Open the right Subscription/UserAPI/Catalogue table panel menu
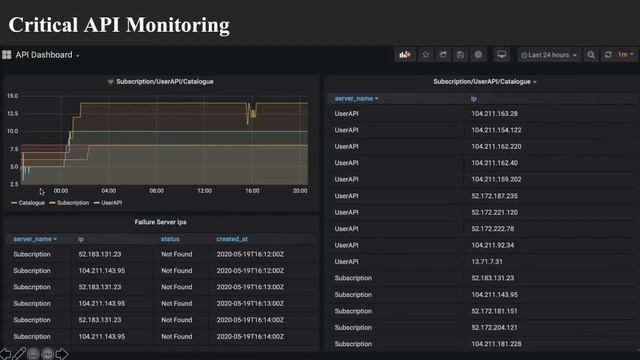The image size is (640, 360). pyautogui.click(x=484, y=82)
